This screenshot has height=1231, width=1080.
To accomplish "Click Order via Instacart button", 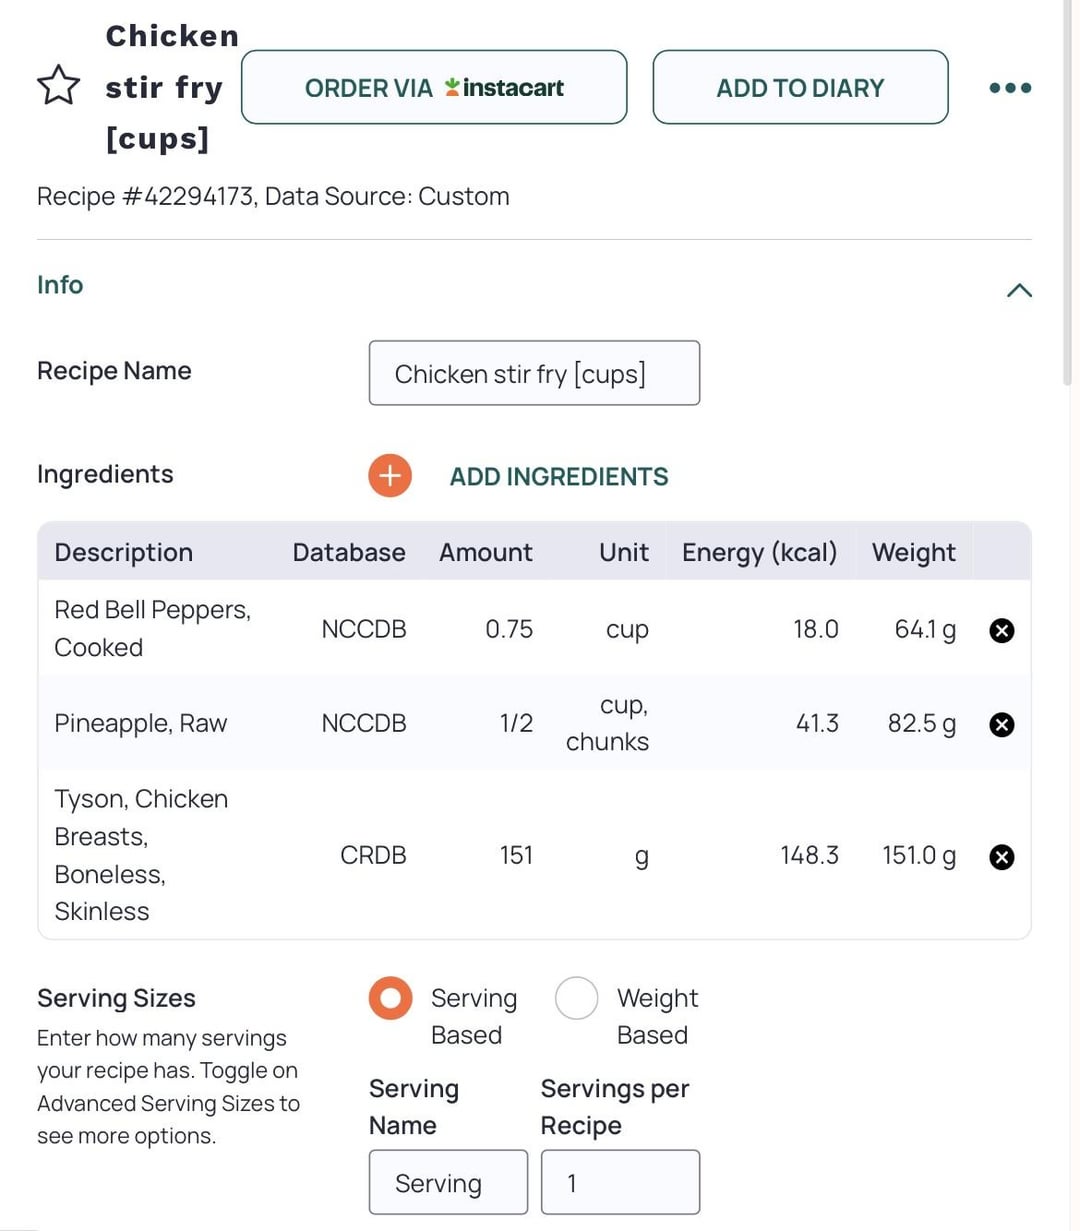I will pyautogui.click(x=434, y=88).
